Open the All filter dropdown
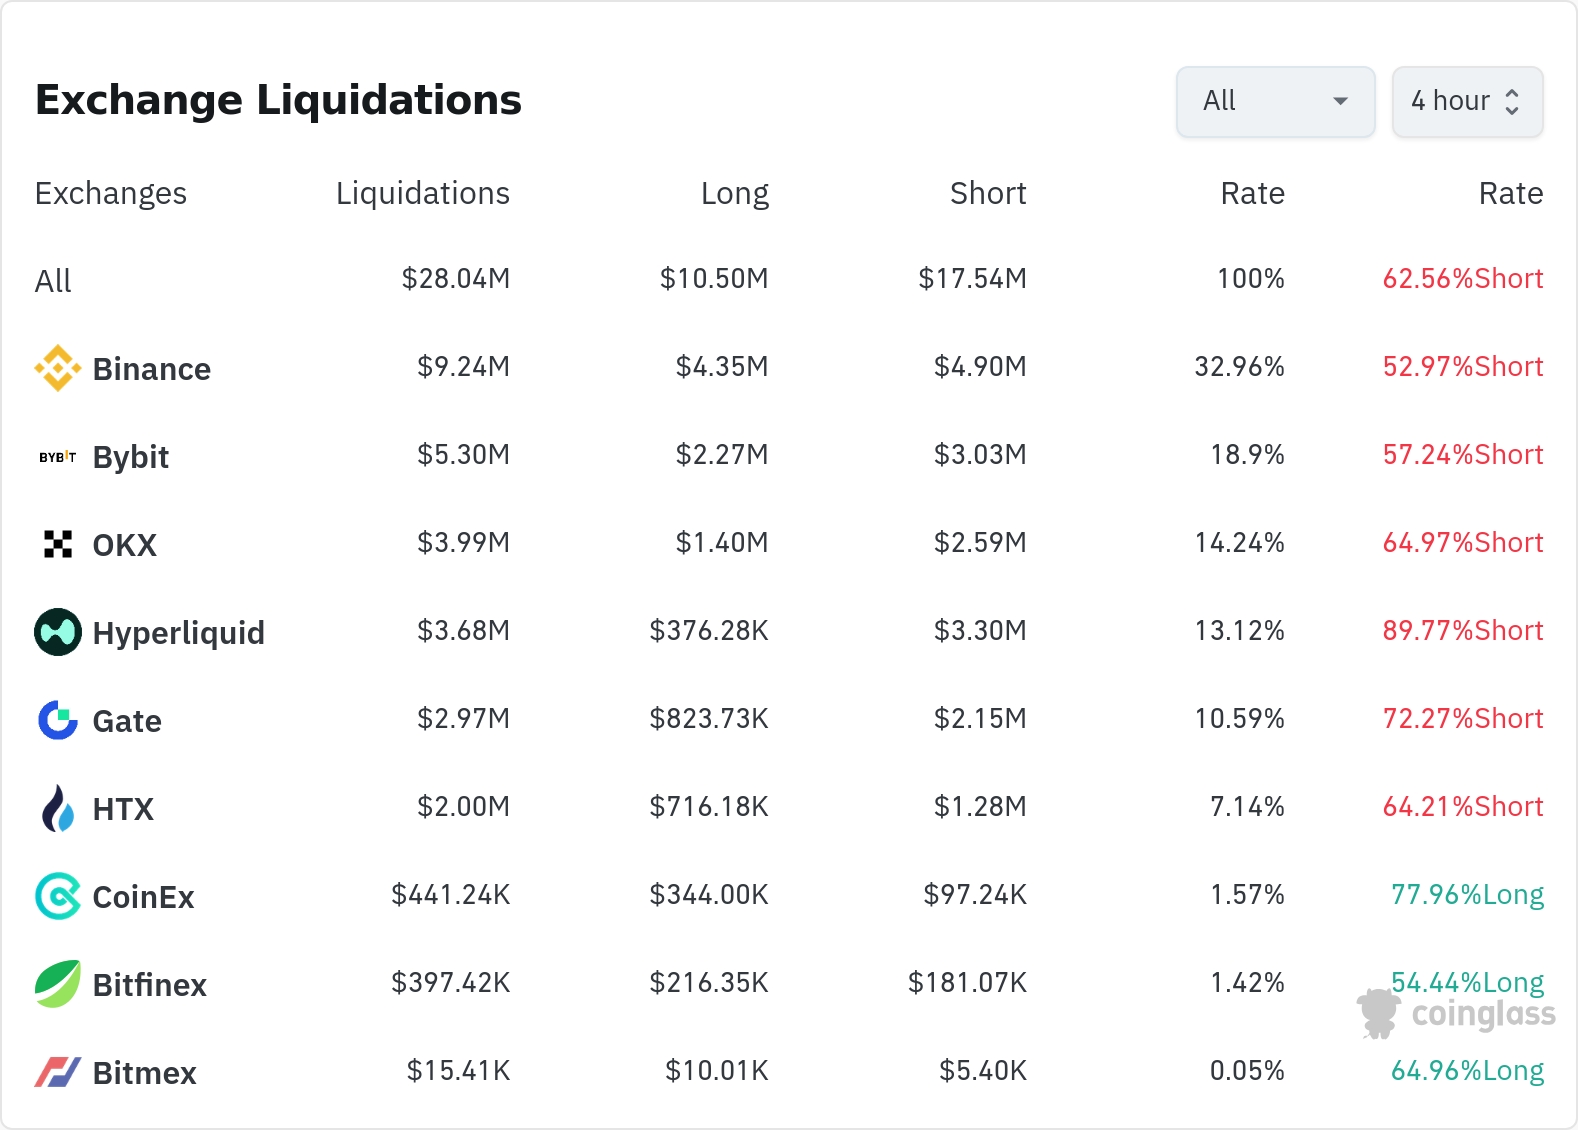The width and height of the screenshot is (1578, 1130). tap(1275, 101)
